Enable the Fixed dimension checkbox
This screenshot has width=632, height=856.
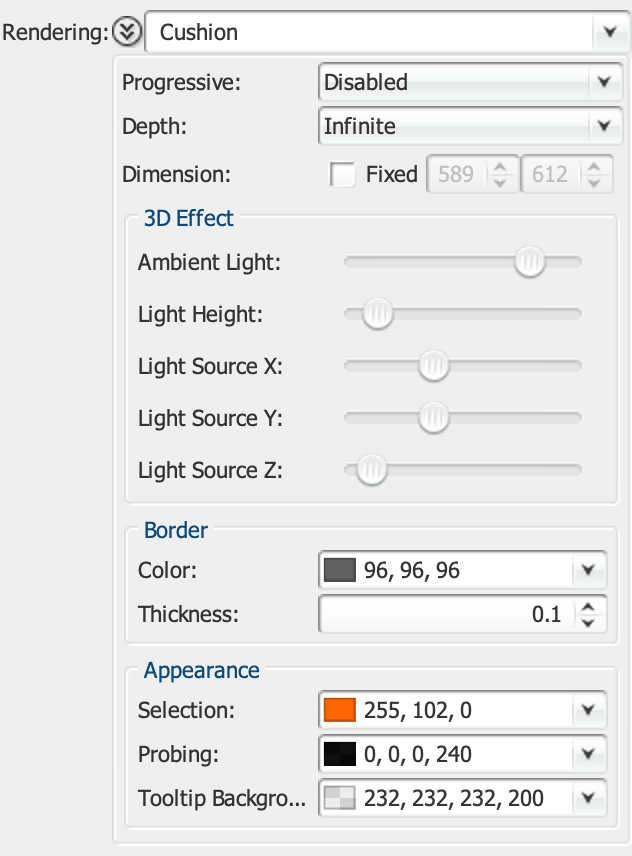(343, 175)
